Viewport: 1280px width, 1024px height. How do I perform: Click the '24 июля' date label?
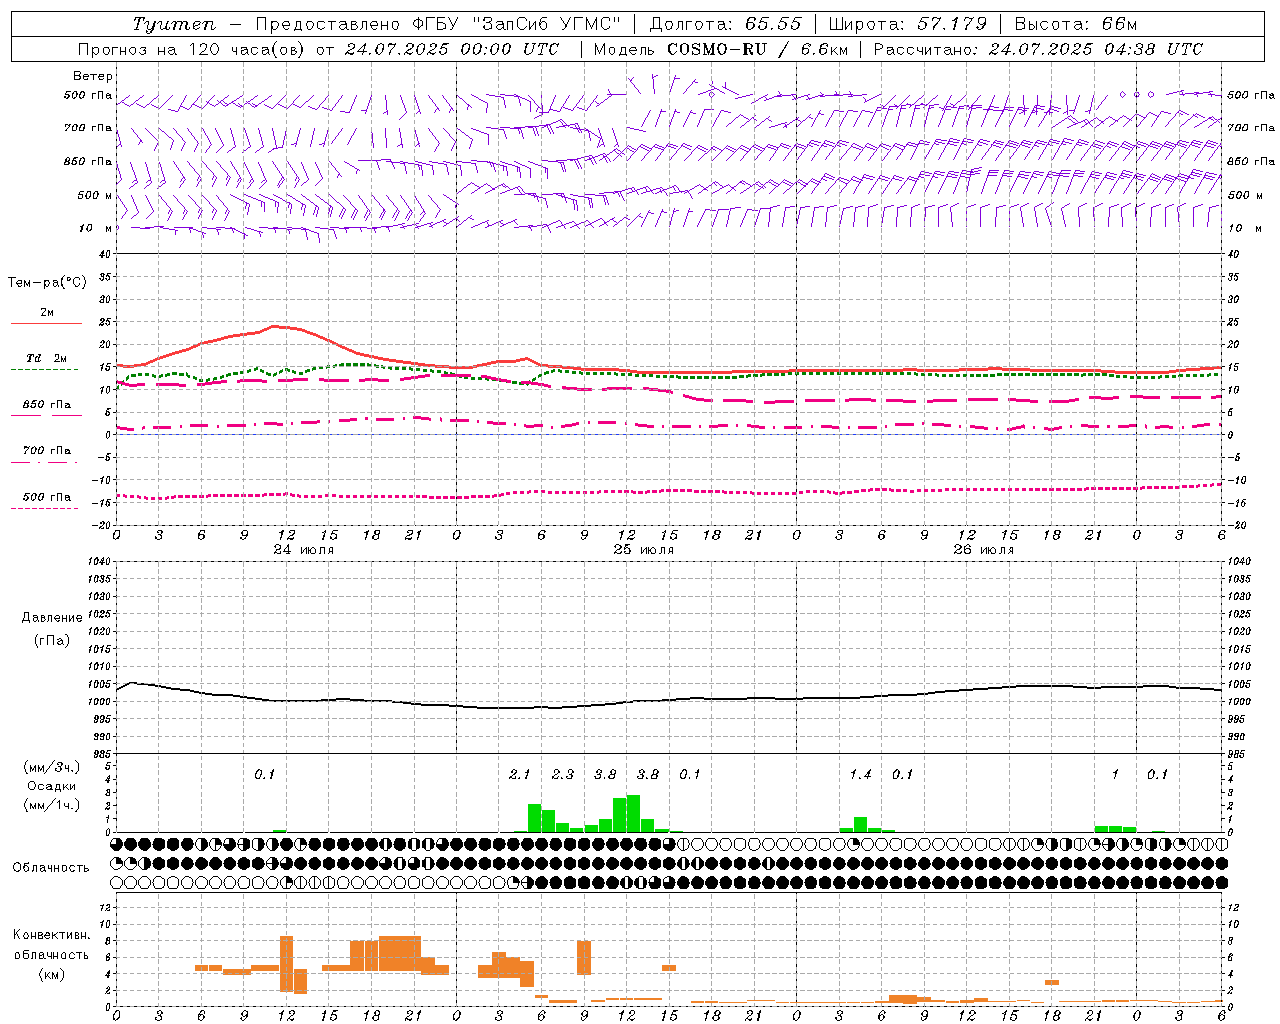[304, 550]
